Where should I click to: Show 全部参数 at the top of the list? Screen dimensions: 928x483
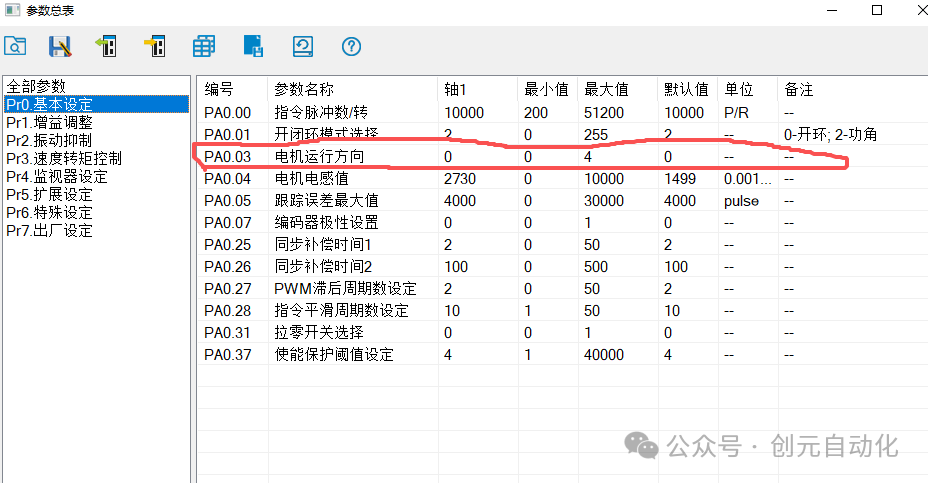pos(36,86)
